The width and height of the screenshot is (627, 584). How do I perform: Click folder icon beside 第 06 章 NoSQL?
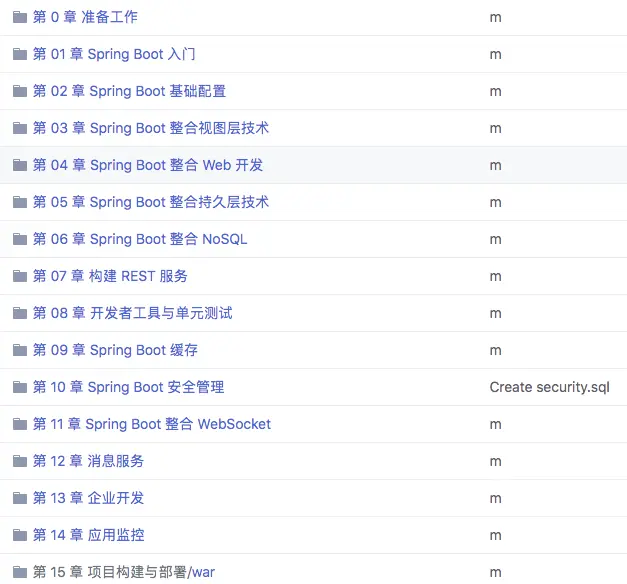20,239
